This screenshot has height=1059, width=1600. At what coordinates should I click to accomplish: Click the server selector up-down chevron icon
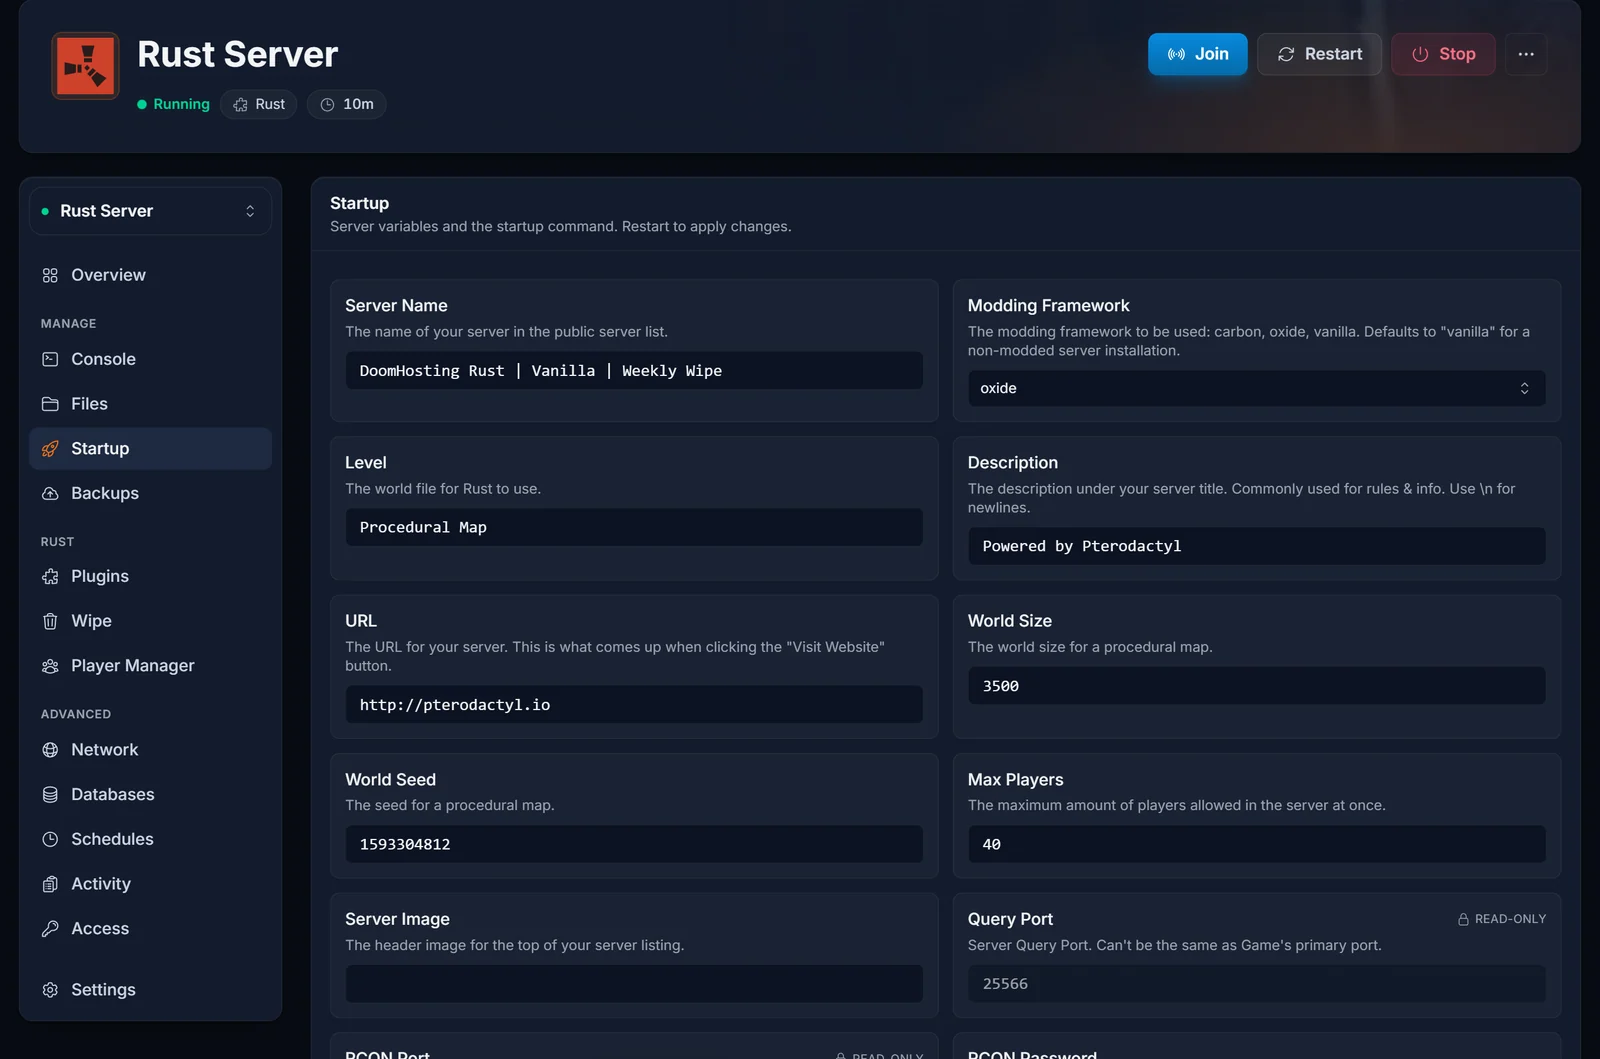(x=250, y=211)
